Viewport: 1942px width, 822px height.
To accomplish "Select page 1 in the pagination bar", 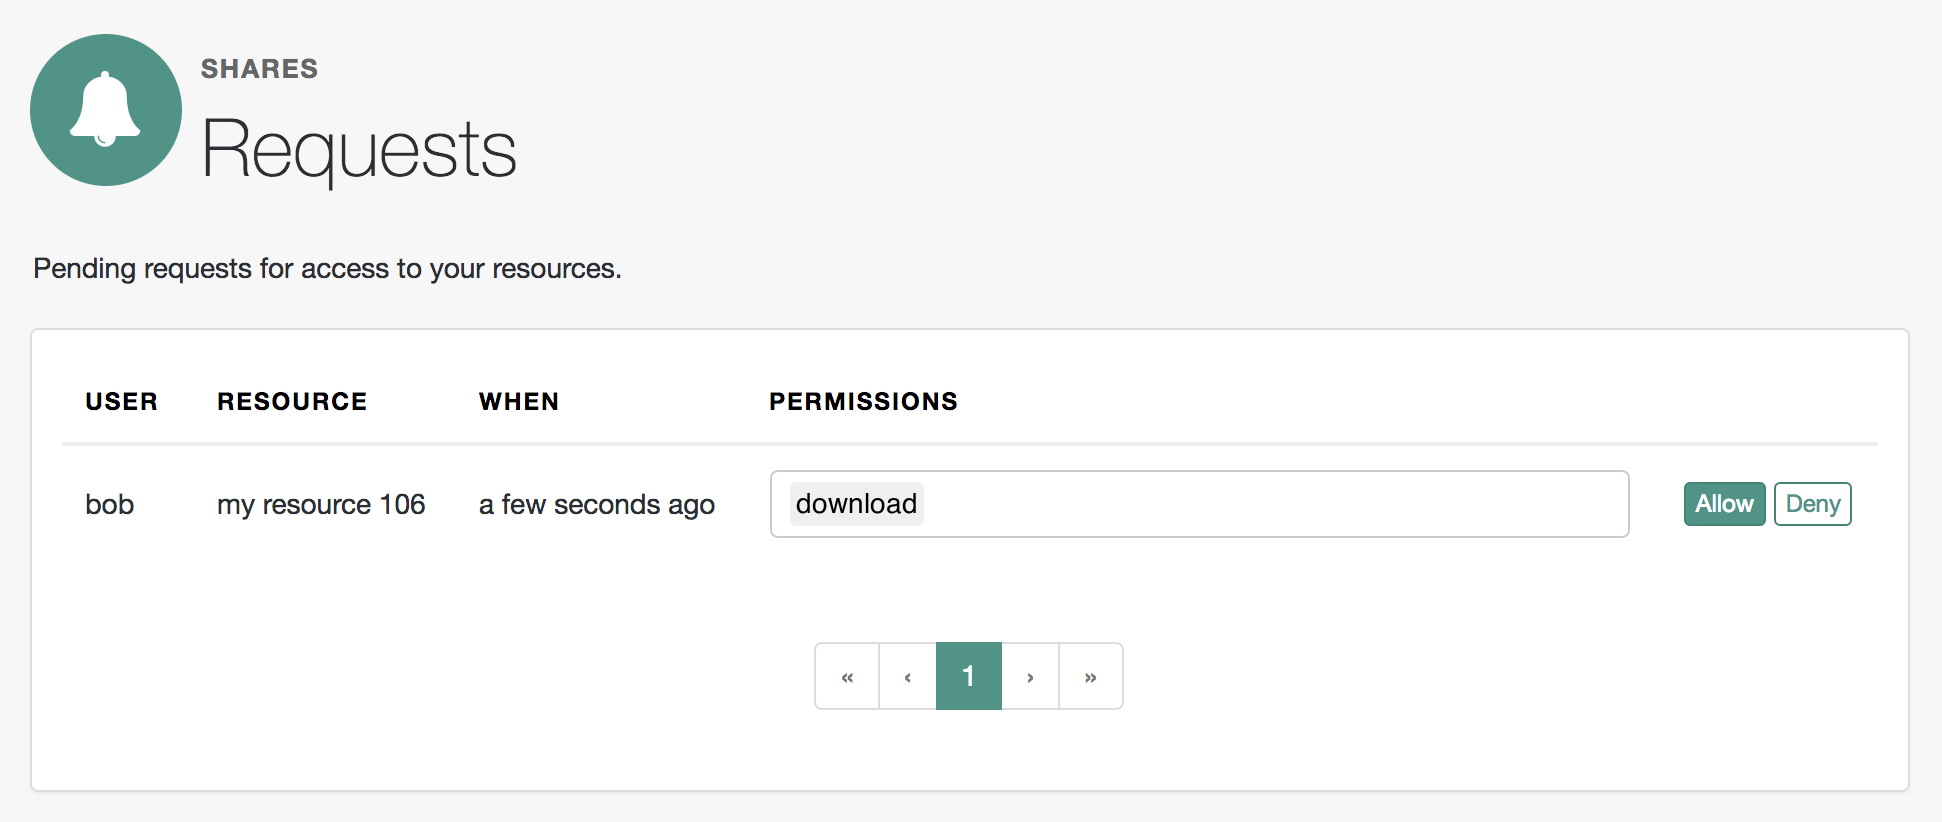I will point(968,676).
